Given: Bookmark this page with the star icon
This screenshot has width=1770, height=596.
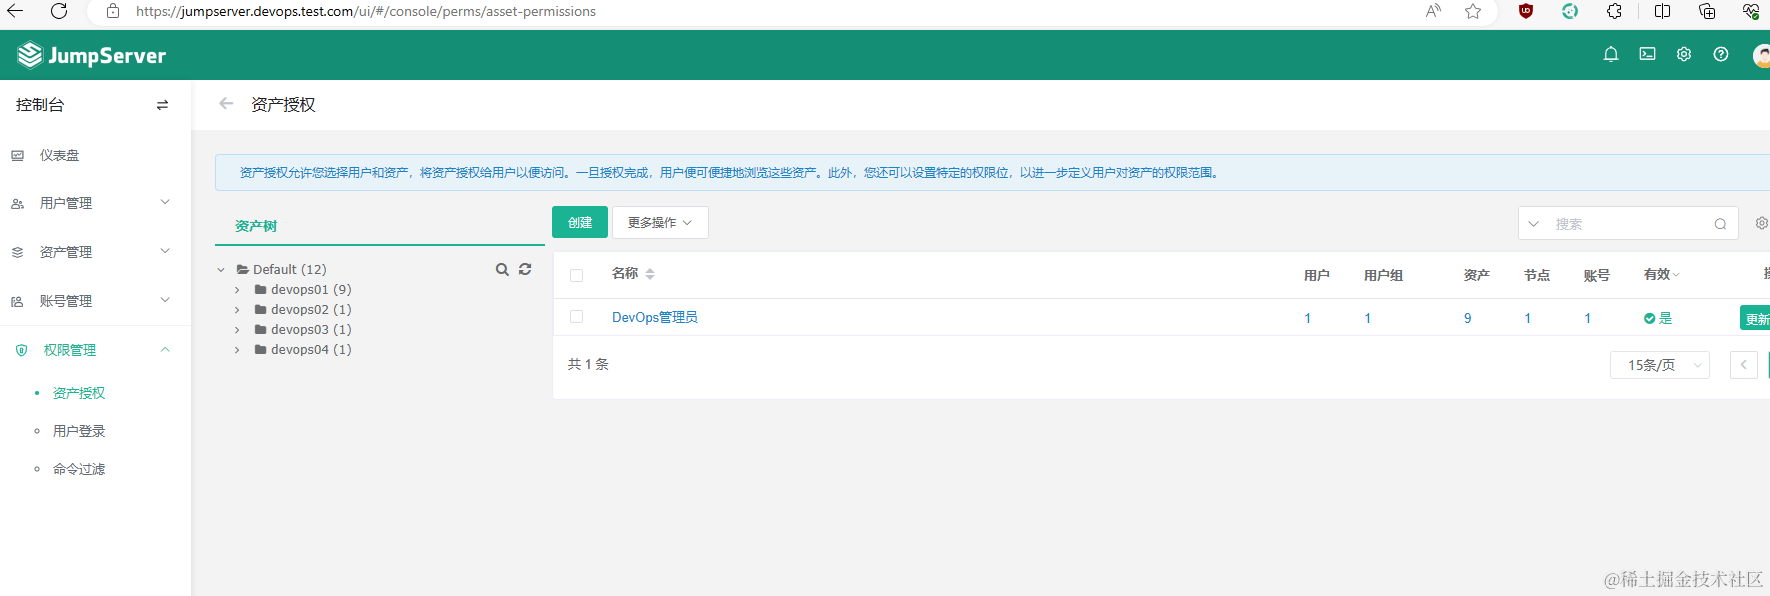Looking at the screenshot, I should pos(1473,11).
